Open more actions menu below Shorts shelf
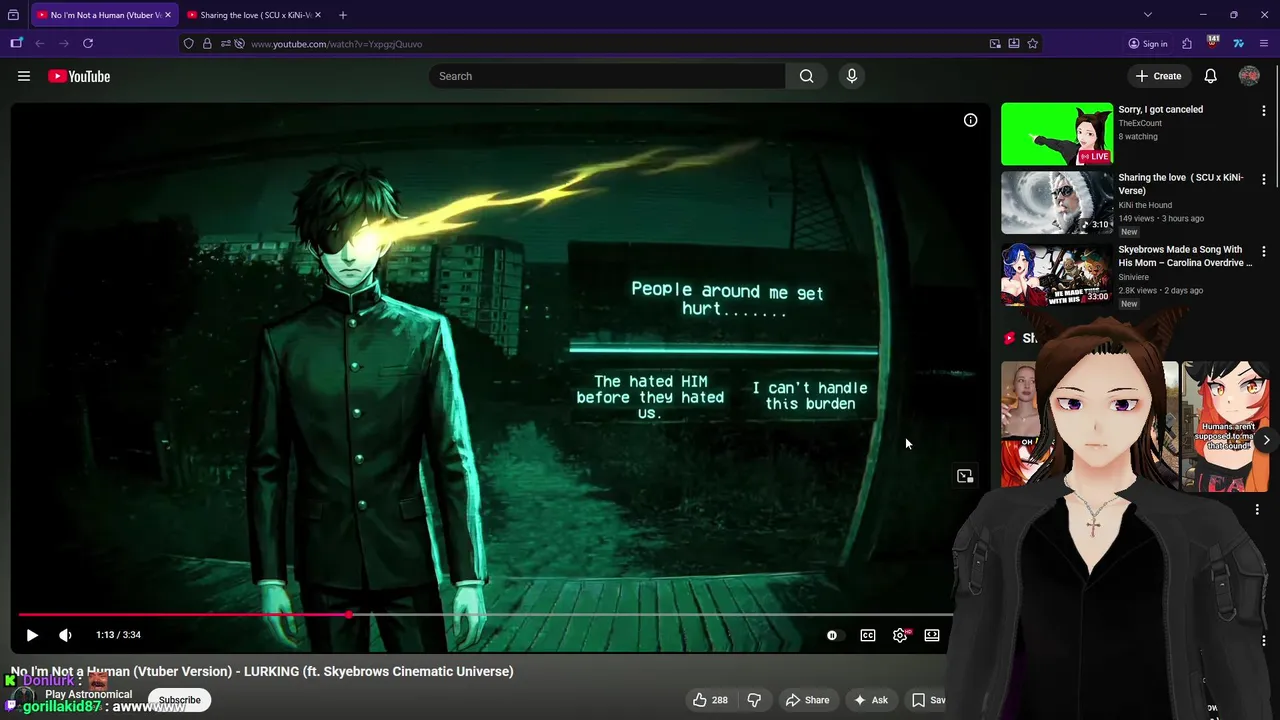This screenshot has height=720, width=1280. 1257,510
